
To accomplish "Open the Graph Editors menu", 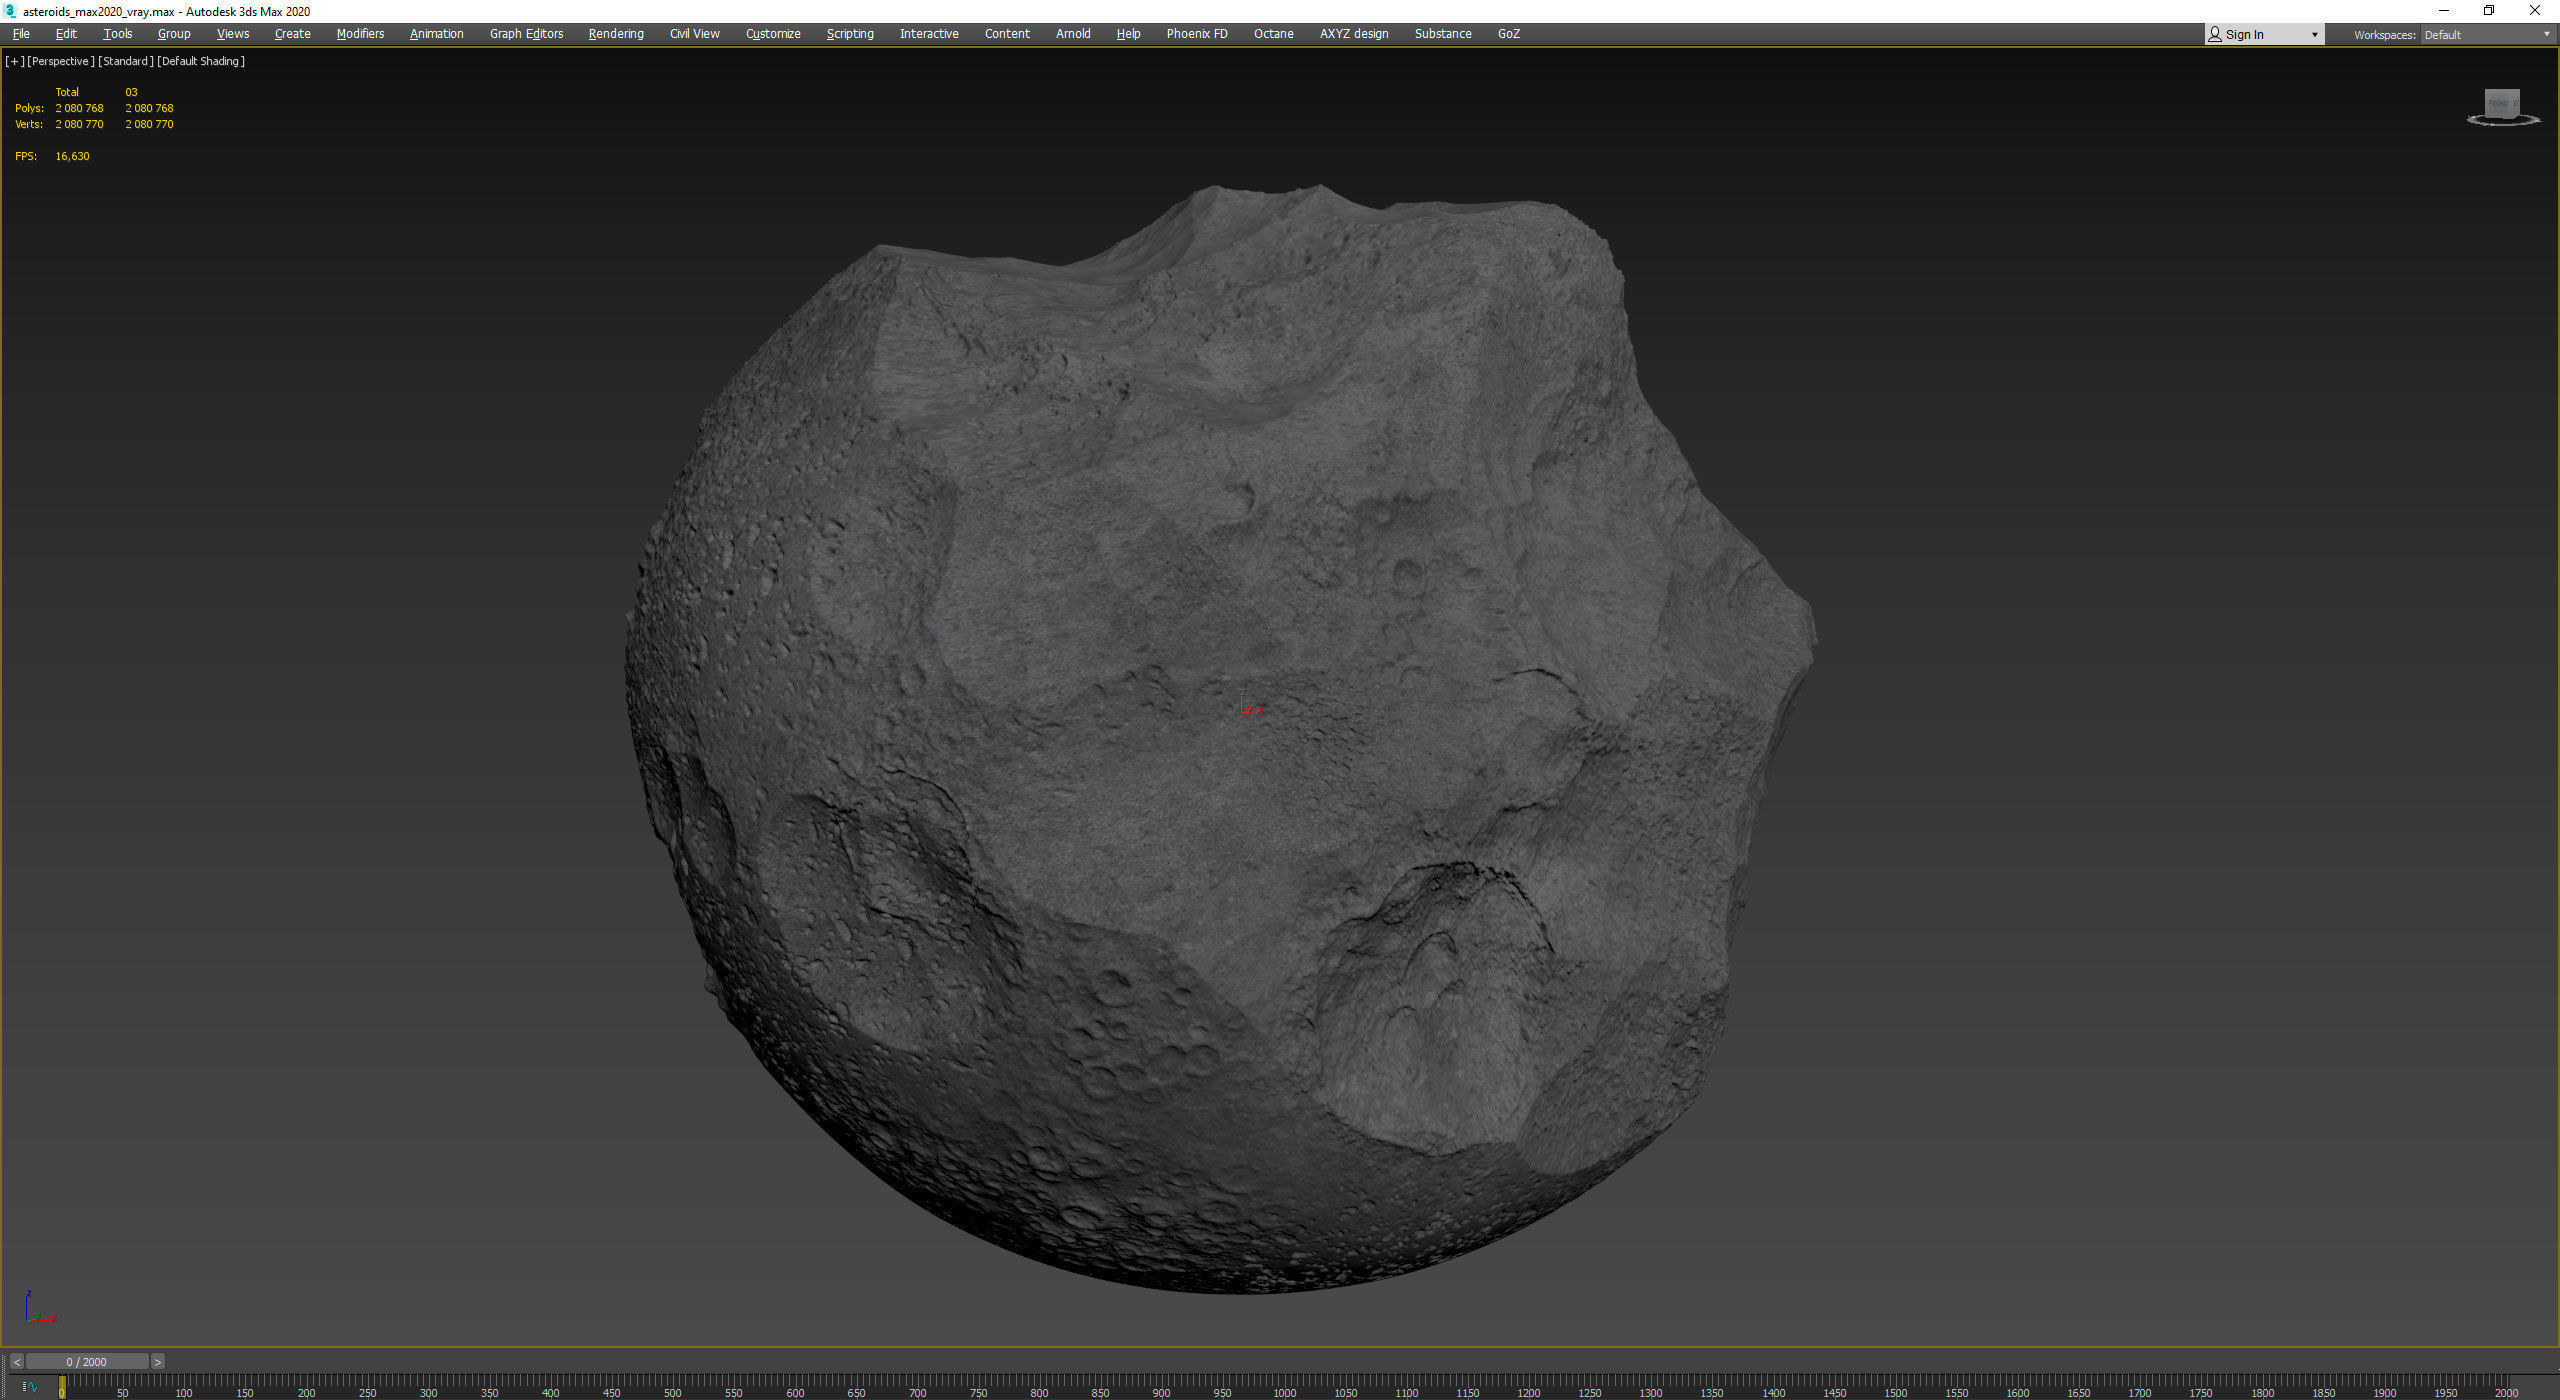I will [x=527, y=34].
